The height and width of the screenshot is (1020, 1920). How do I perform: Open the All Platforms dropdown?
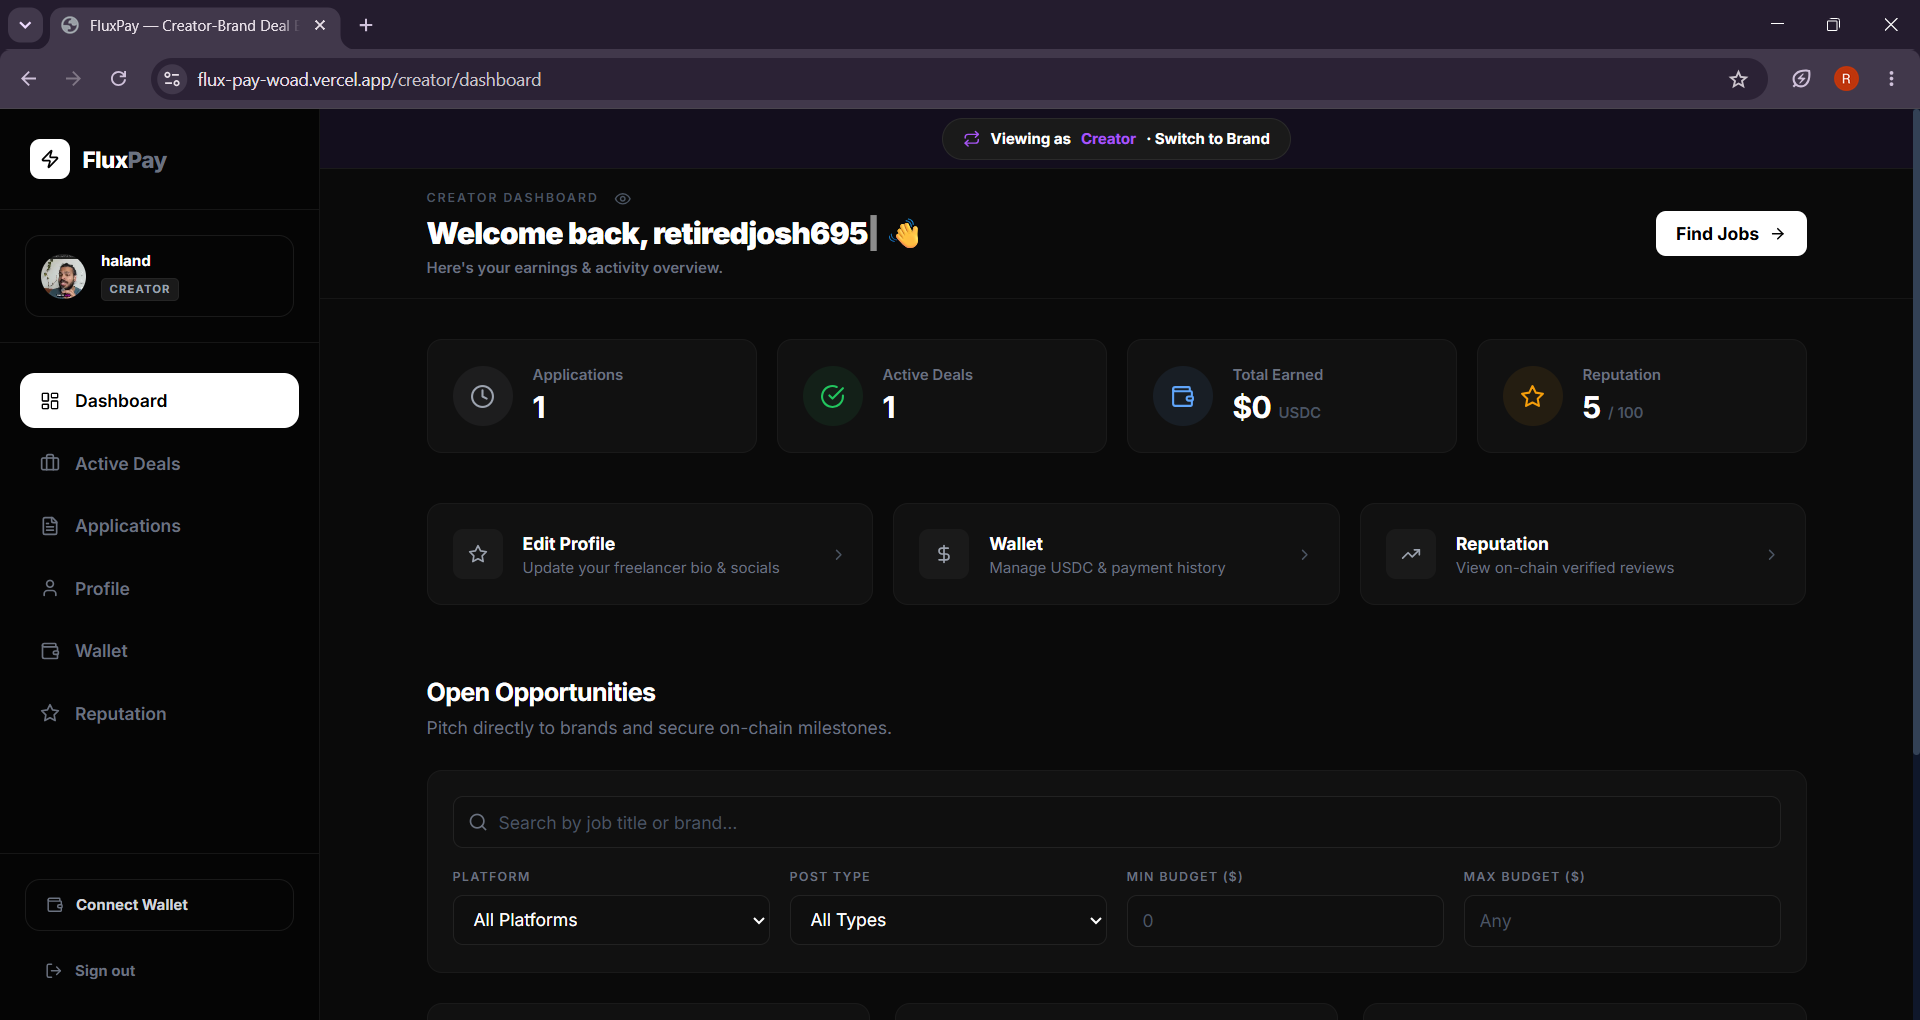coord(611,920)
